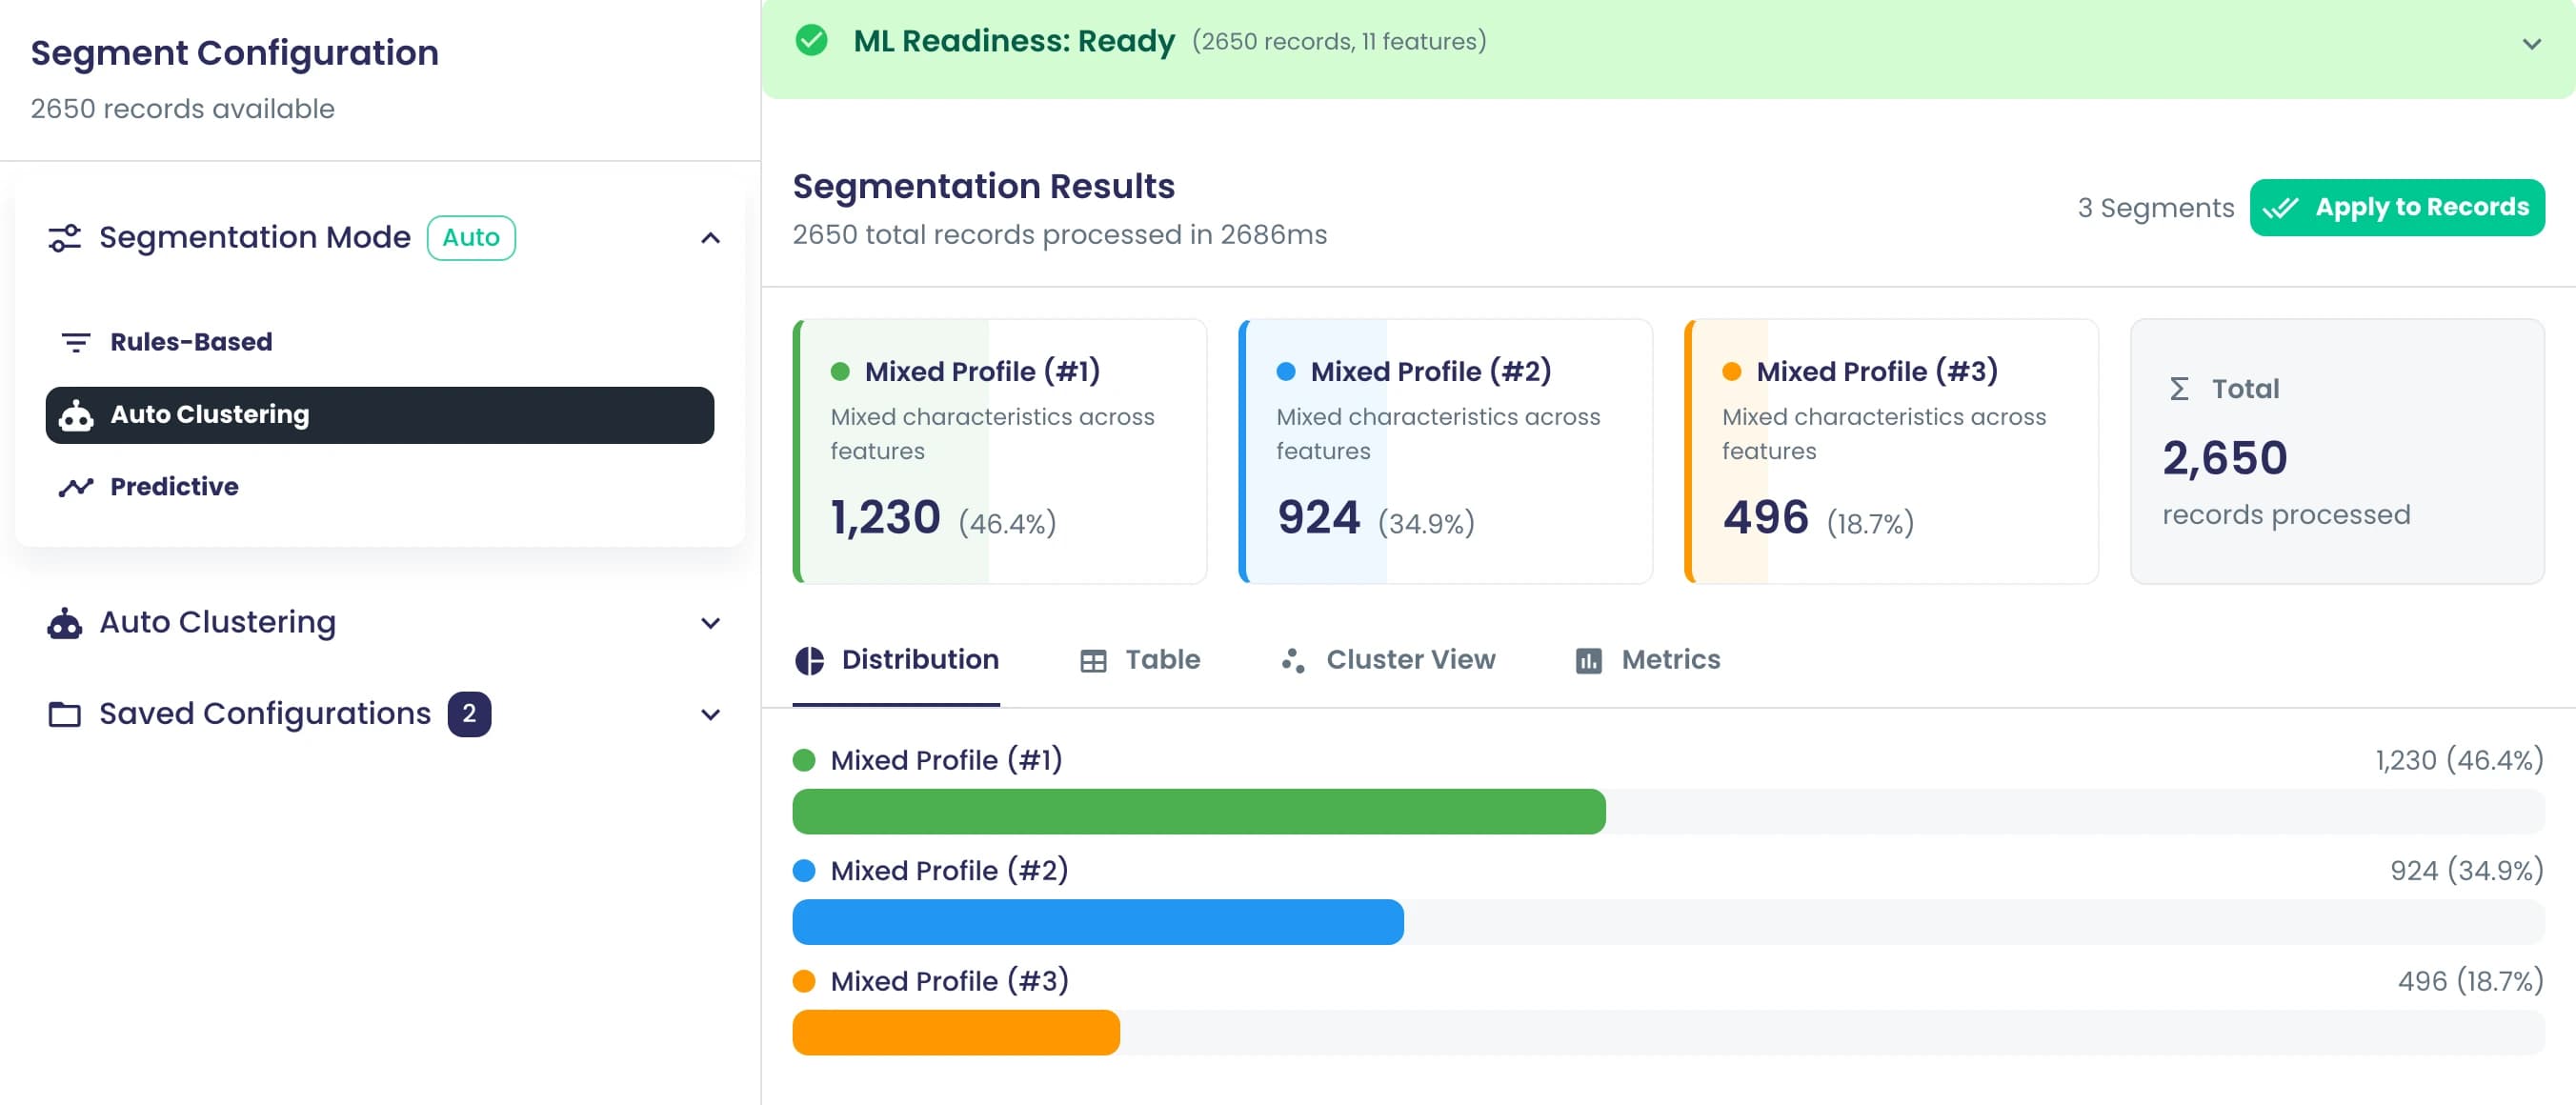2576x1105 pixels.
Task: Click the Auto mode badge
Action: [x=471, y=238]
